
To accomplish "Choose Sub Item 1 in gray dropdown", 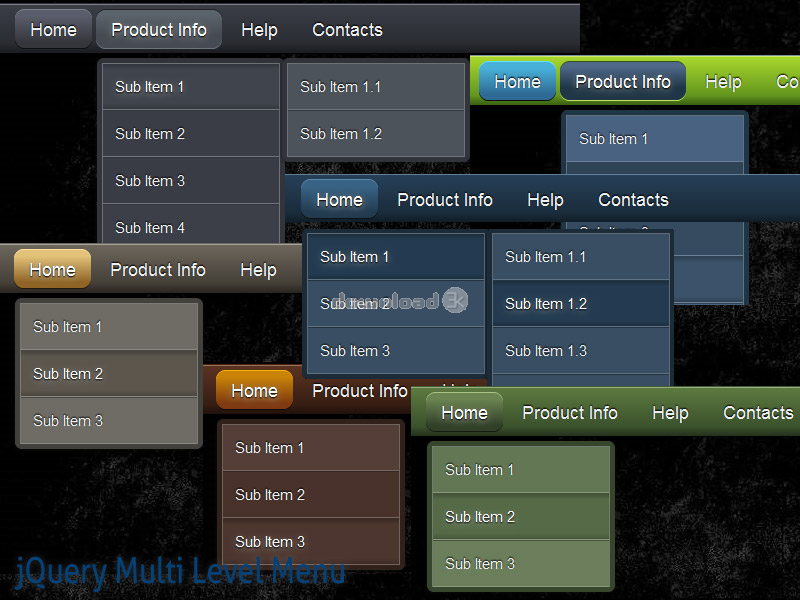I will pyautogui.click(x=191, y=87).
